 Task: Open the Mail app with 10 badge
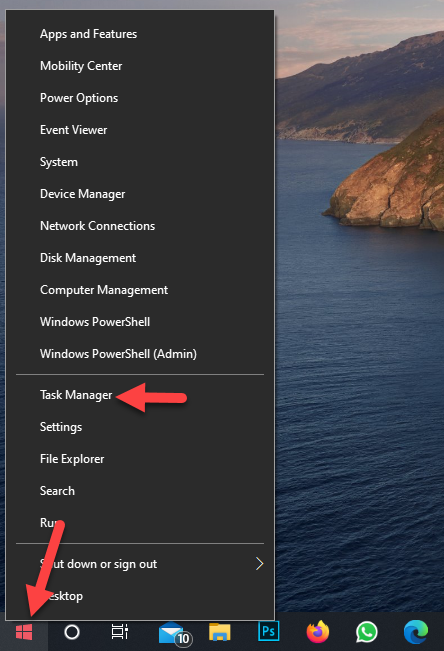click(175, 633)
